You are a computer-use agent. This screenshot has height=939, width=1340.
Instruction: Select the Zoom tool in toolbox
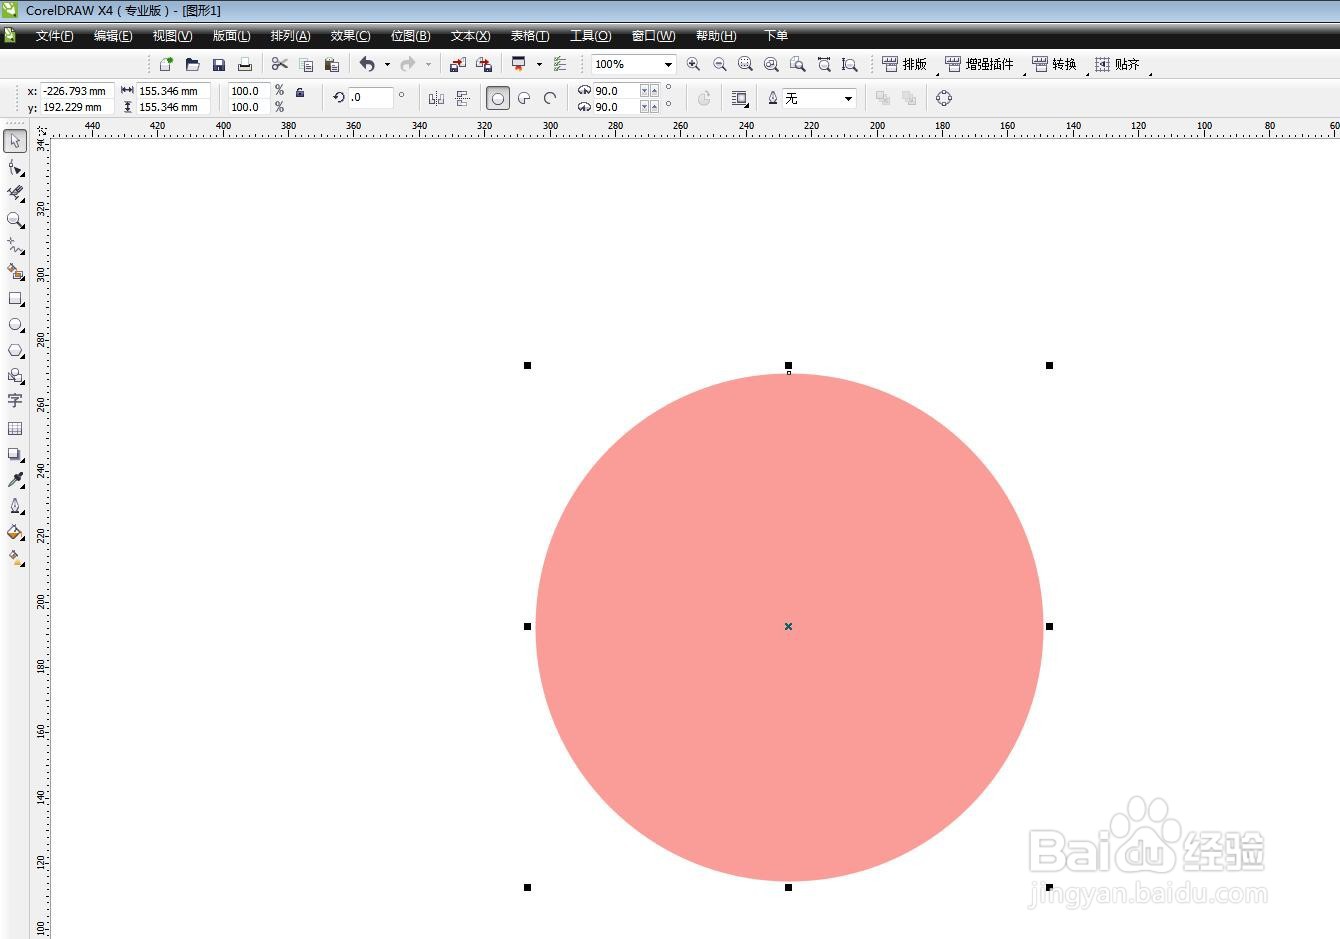click(15, 219)
